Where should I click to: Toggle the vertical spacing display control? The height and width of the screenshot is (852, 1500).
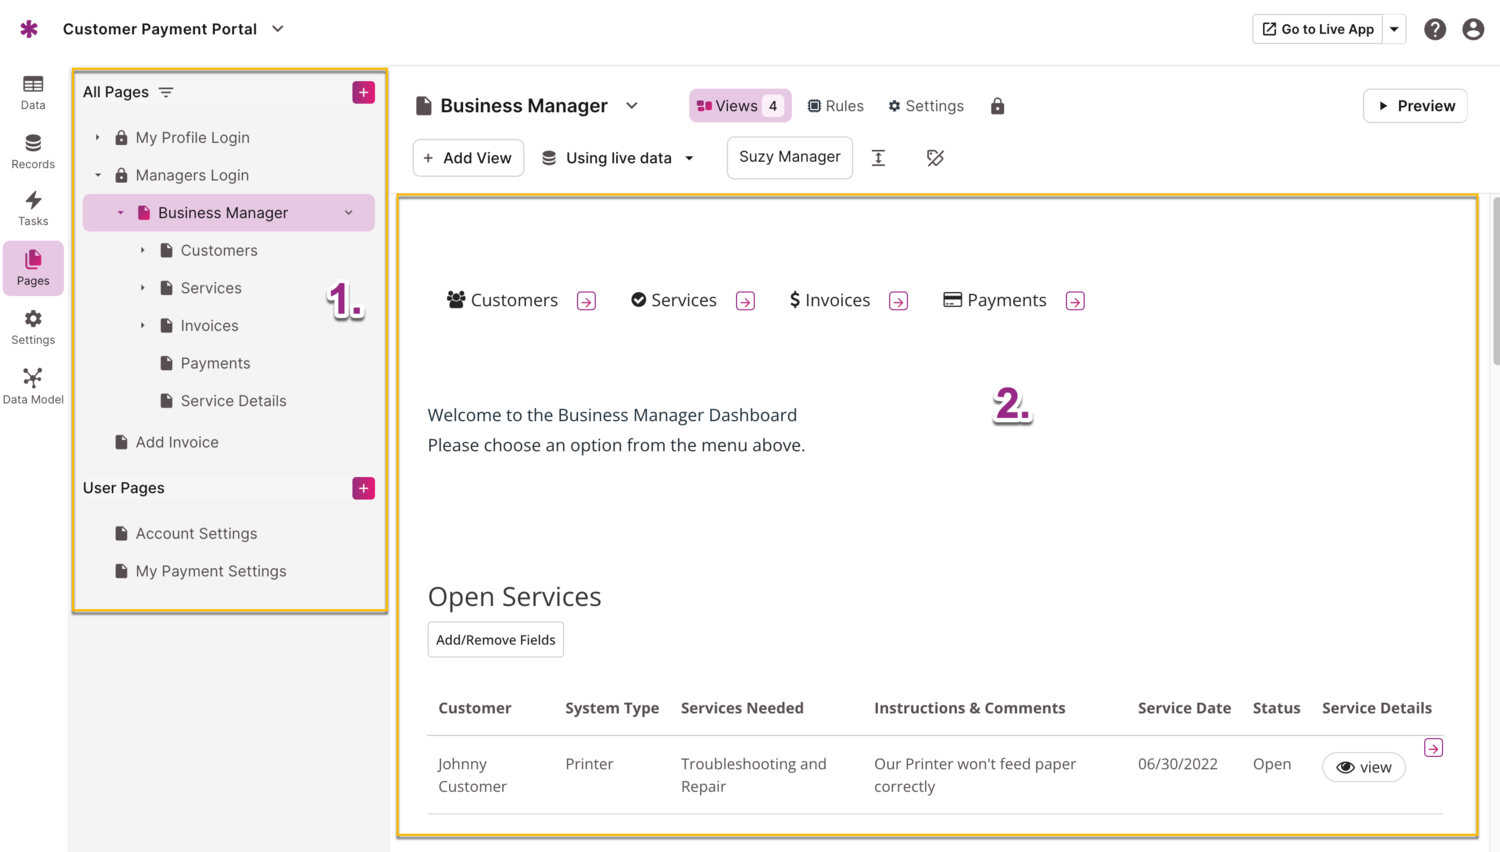[879, 157]
